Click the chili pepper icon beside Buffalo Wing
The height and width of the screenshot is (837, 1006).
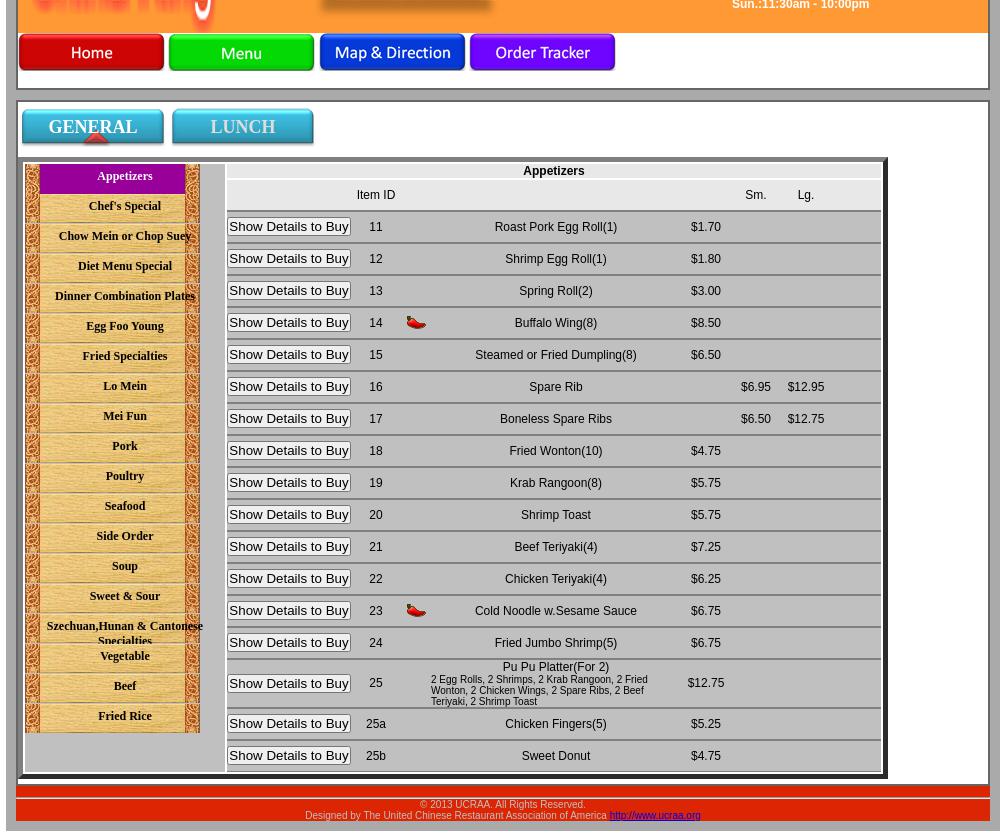click(416, 323)
